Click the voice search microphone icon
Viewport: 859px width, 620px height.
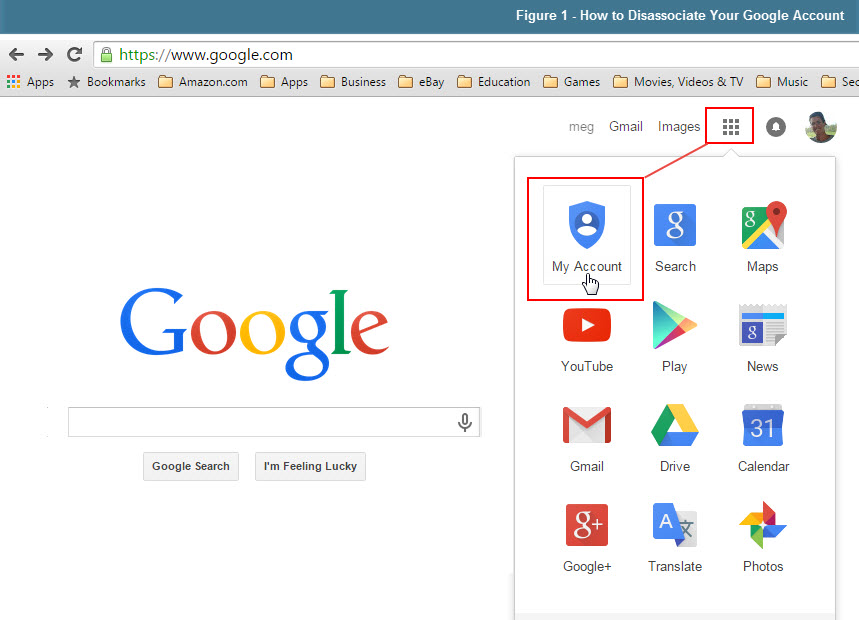click(x=465, y=422)
